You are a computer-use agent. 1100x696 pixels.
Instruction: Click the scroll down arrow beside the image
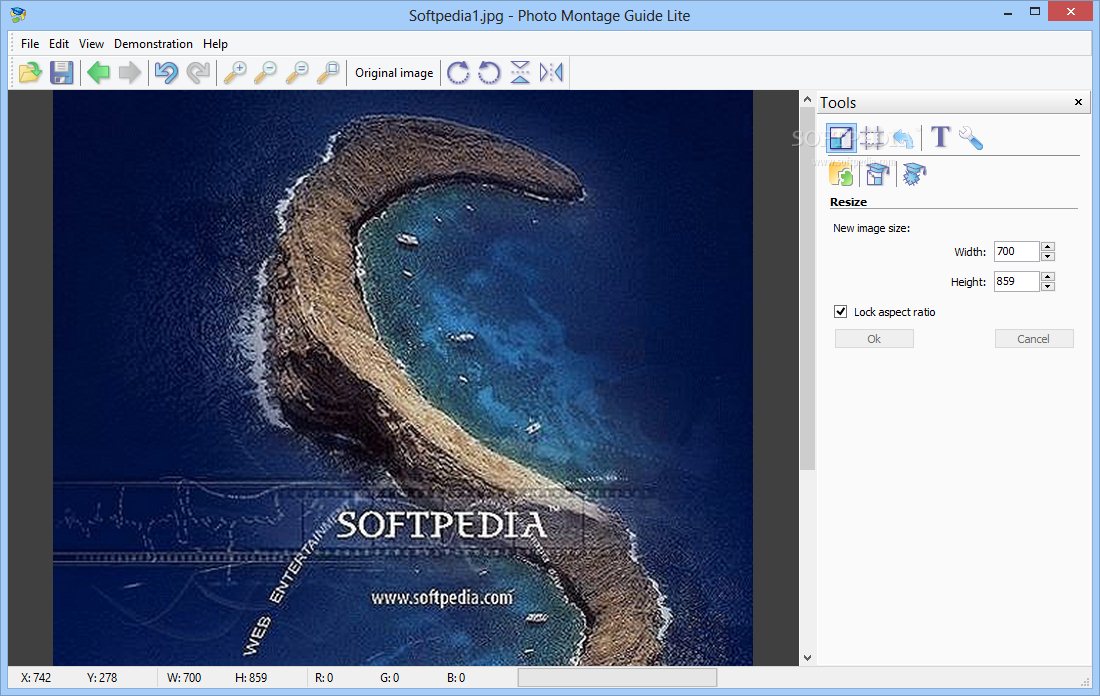coord(807,657)
